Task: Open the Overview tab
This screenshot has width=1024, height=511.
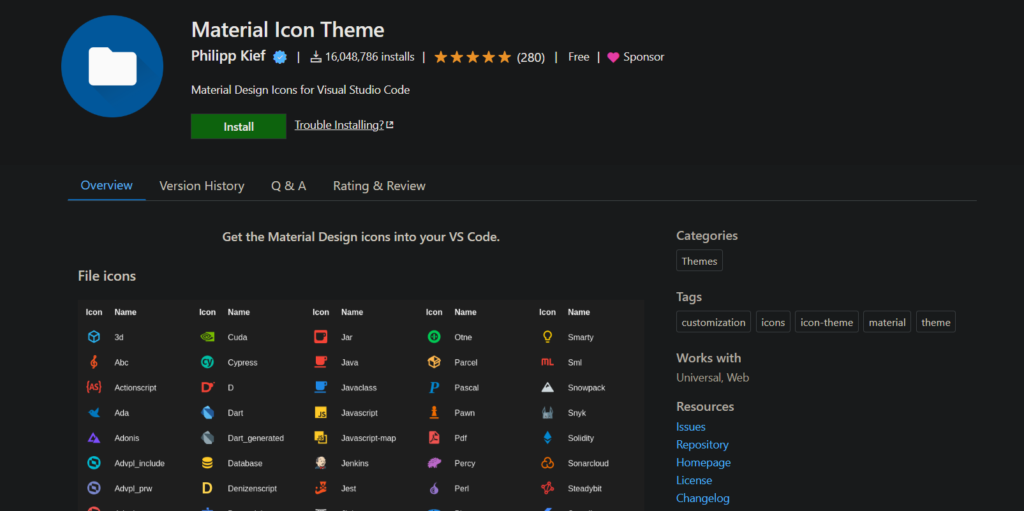Action: pos(106,186)
